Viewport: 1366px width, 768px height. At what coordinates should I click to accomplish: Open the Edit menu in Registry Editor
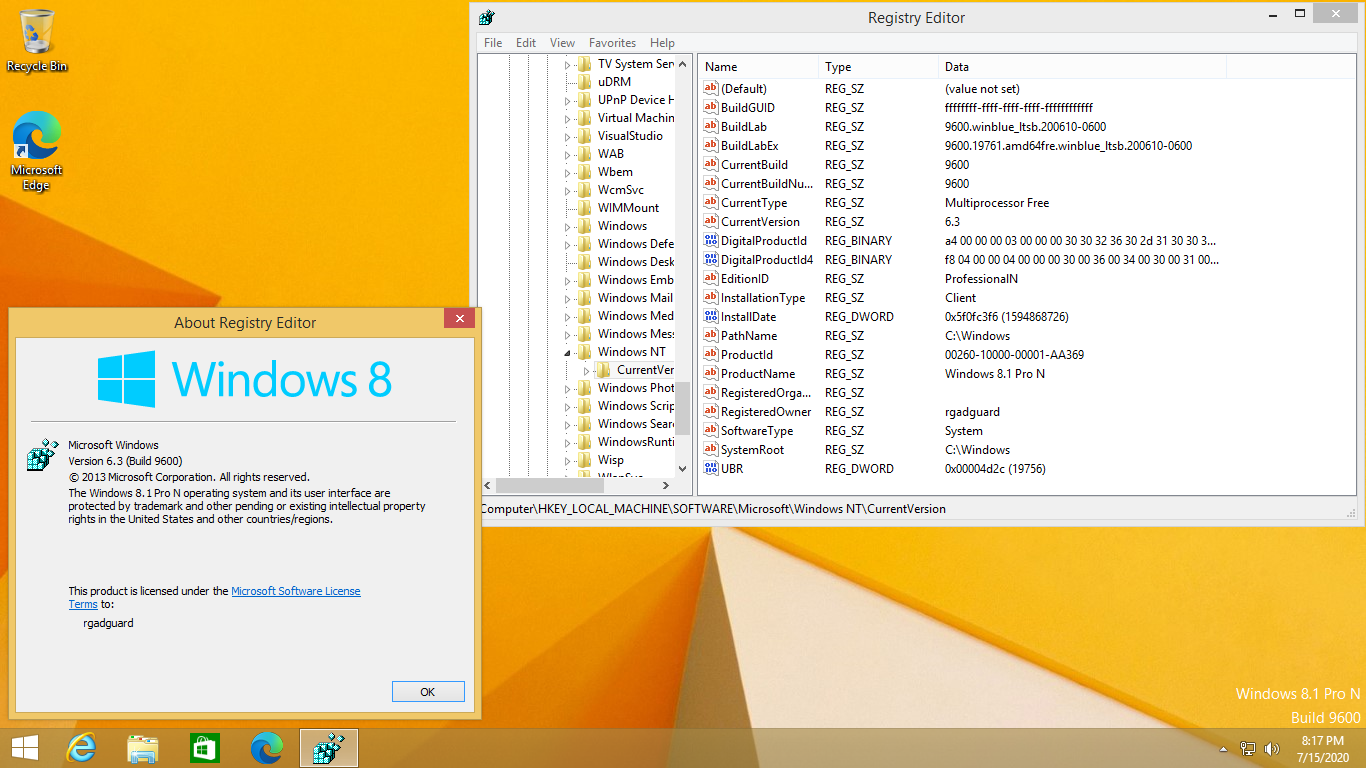(526, 43)
